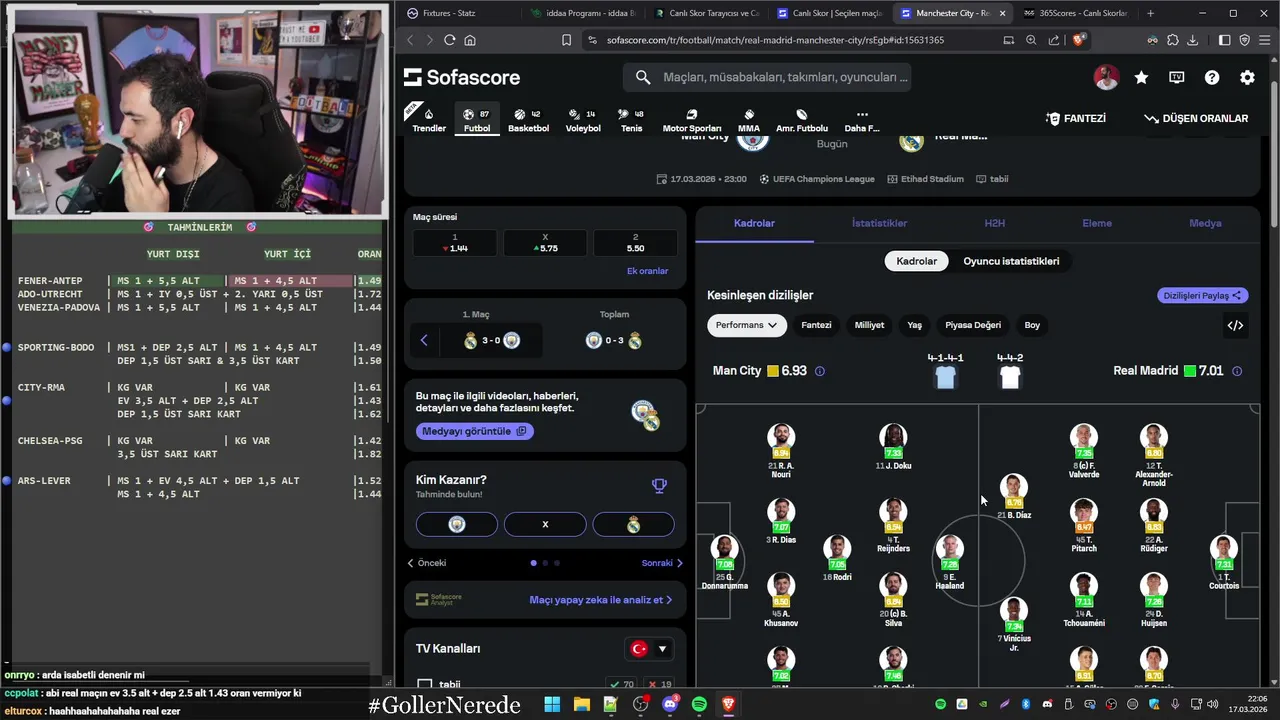Click Dizilişleri Paylaş button
Screen dimensions: 1280x720
point(1203,295)
